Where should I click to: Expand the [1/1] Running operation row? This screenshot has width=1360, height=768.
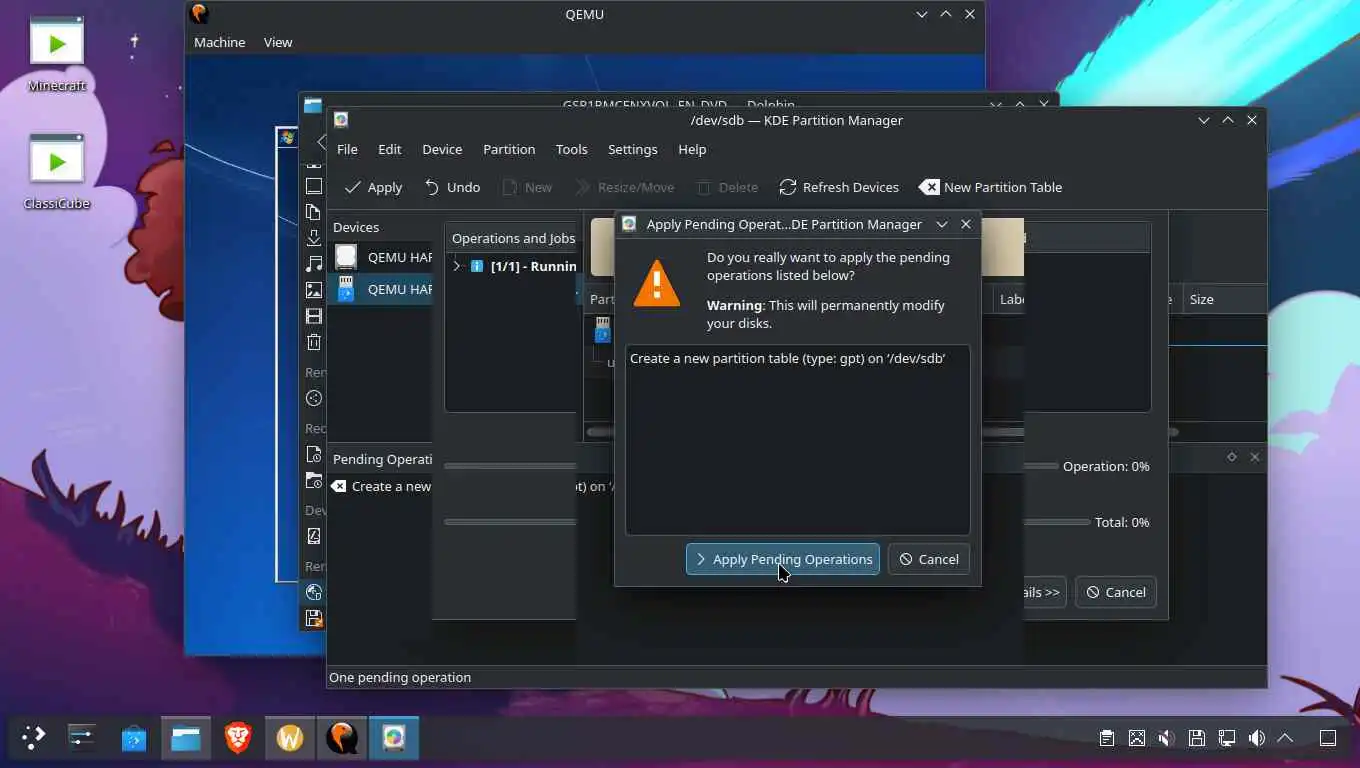tap(457, 266)
